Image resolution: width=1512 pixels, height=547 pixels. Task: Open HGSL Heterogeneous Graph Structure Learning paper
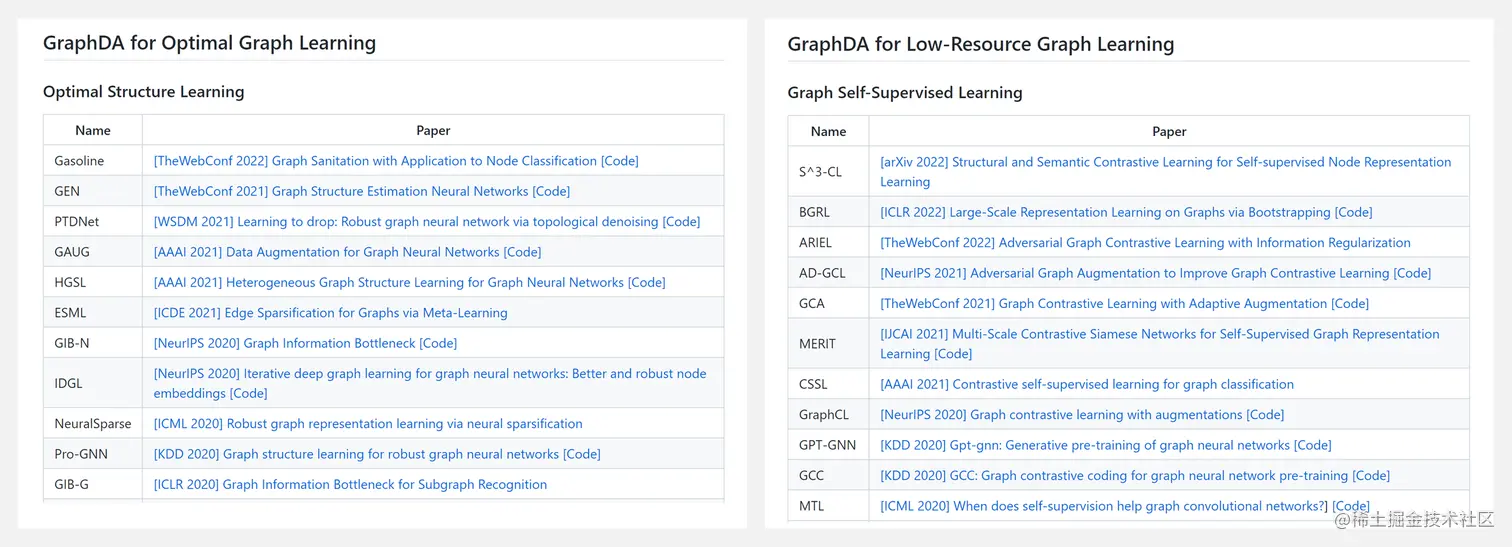[x=388, y=283]
